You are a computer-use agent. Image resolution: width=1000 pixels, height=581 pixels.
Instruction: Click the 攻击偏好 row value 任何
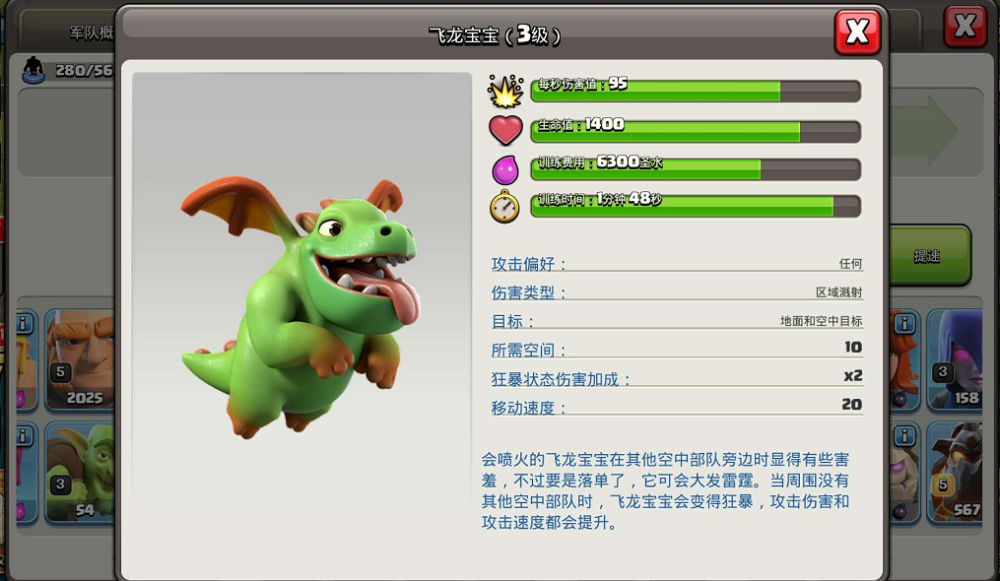(851, 263)
